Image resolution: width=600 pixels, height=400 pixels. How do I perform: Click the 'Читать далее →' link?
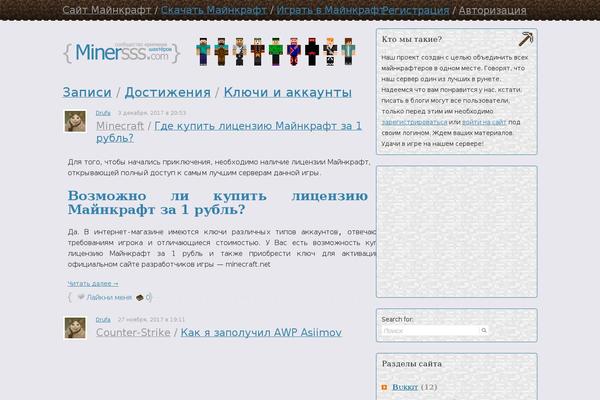(x=93, y=284)
